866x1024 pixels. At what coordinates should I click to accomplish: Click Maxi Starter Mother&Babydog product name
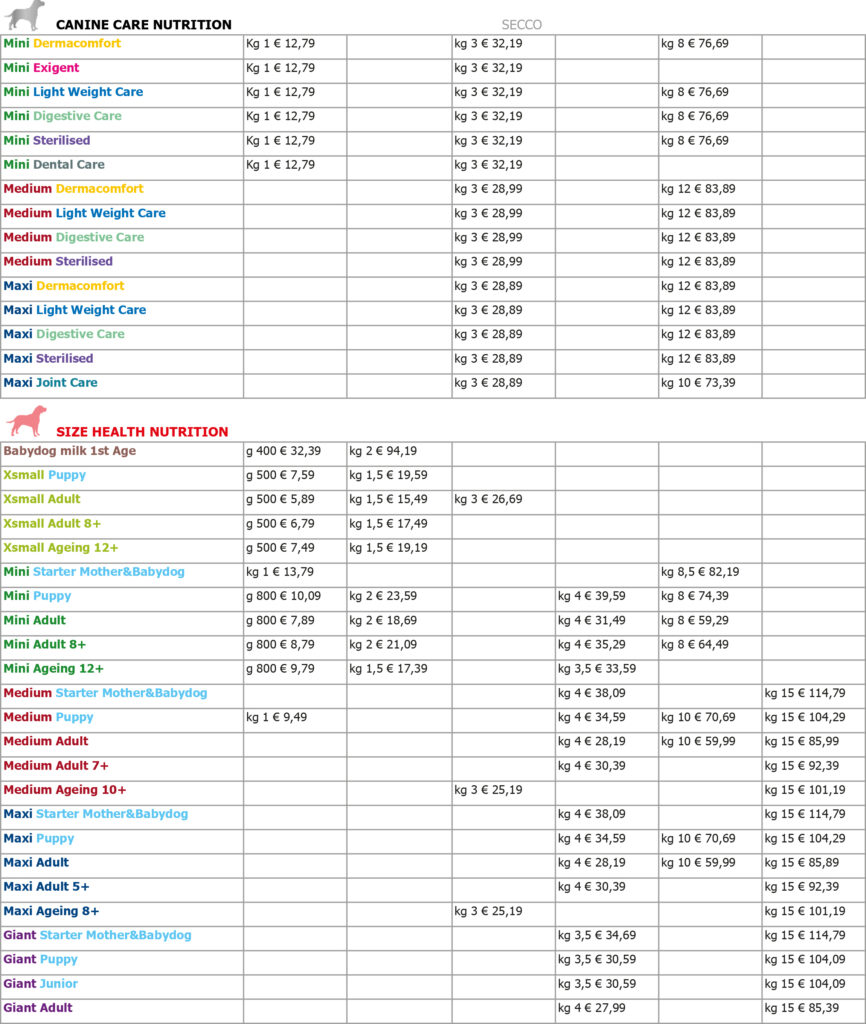click(x=95, y=814)
